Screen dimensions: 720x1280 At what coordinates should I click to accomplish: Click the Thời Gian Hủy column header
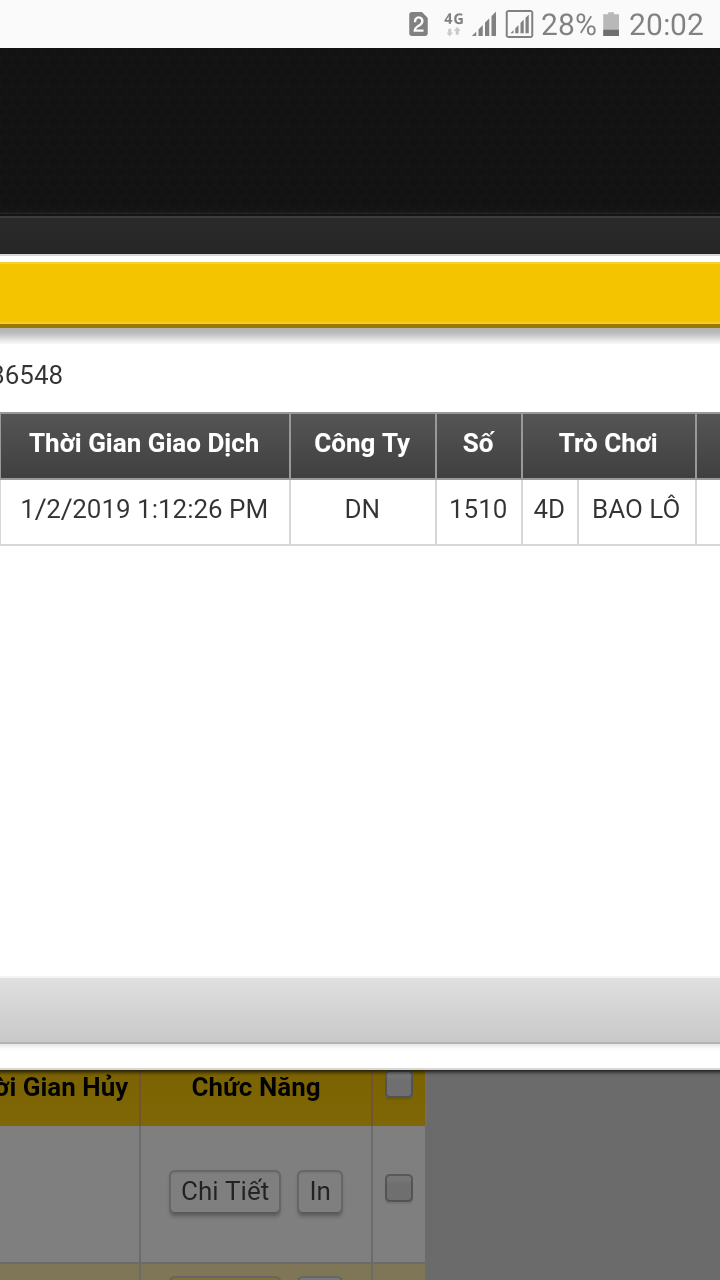(68, 1088)
